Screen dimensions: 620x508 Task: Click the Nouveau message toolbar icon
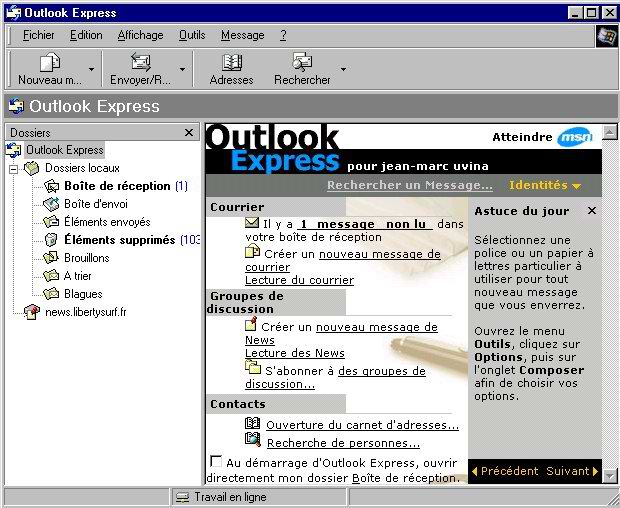(50, 62)
